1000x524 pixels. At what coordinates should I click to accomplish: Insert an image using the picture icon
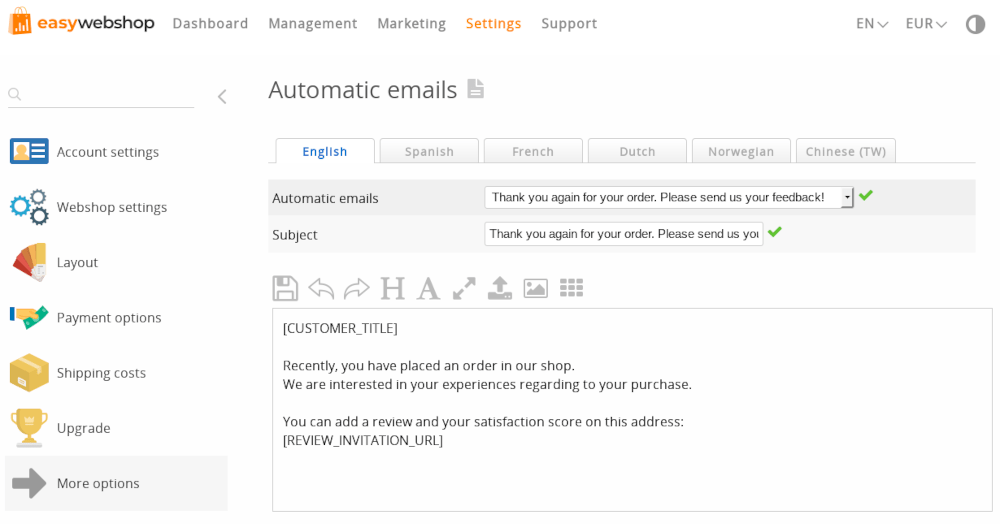click(x=536, y=288)
